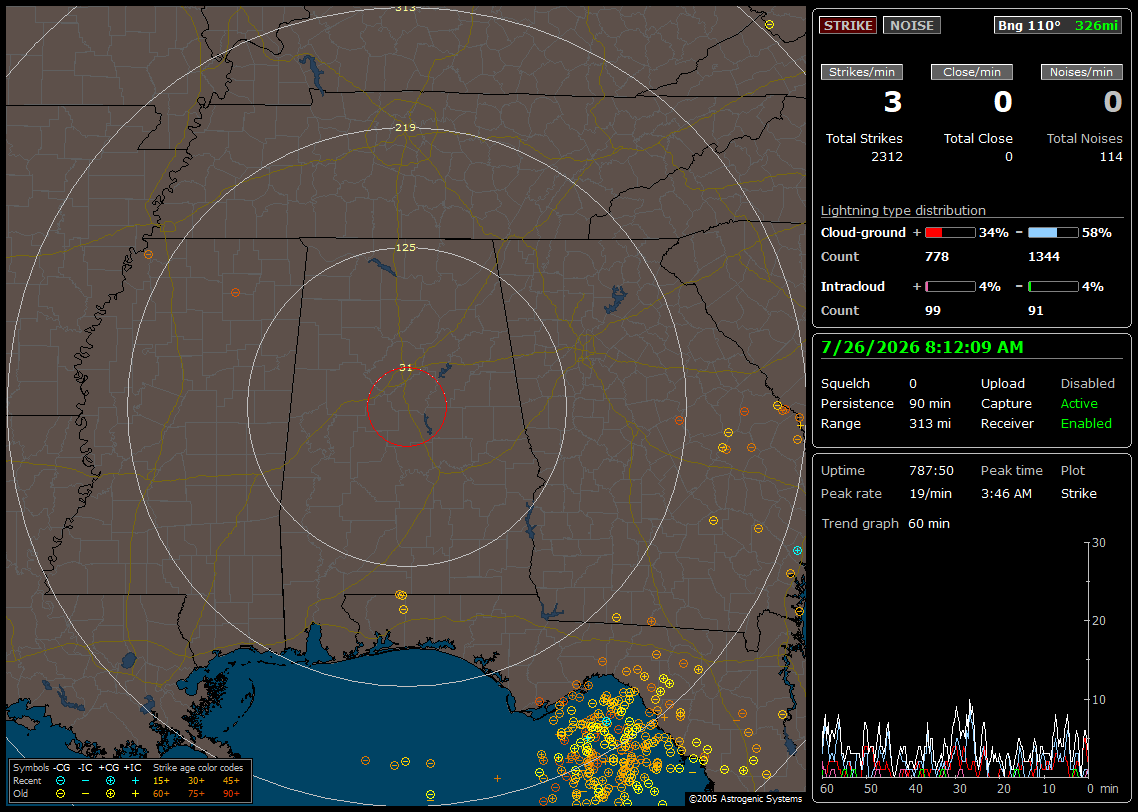This screenshot has height=812, width=1138.
Task: Click the 75+ strike age color code
Action: (196, 794)
